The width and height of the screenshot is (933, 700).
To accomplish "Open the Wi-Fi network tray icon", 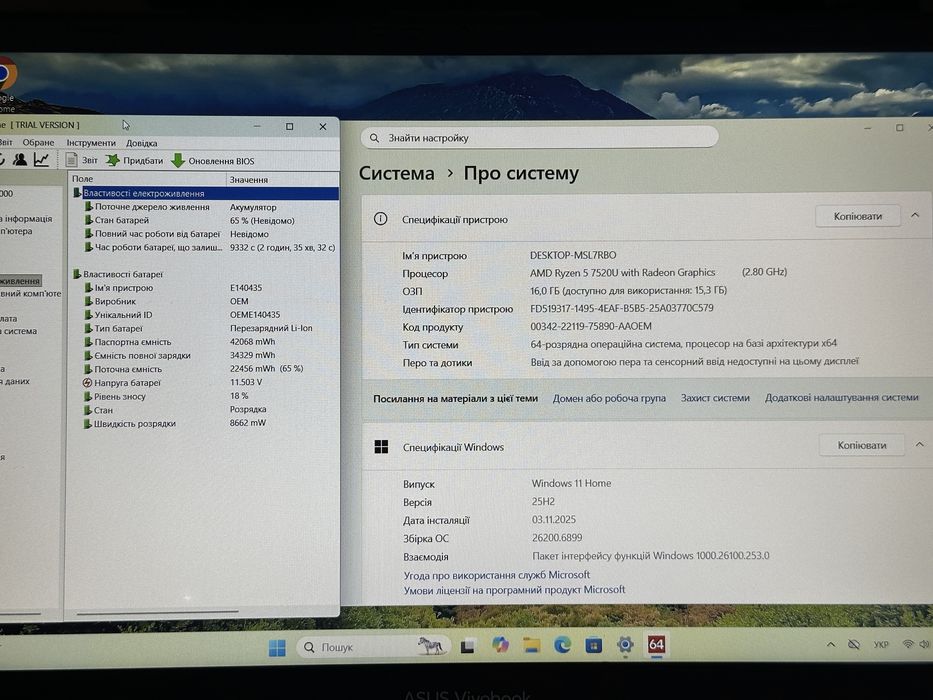I will 908,644.
